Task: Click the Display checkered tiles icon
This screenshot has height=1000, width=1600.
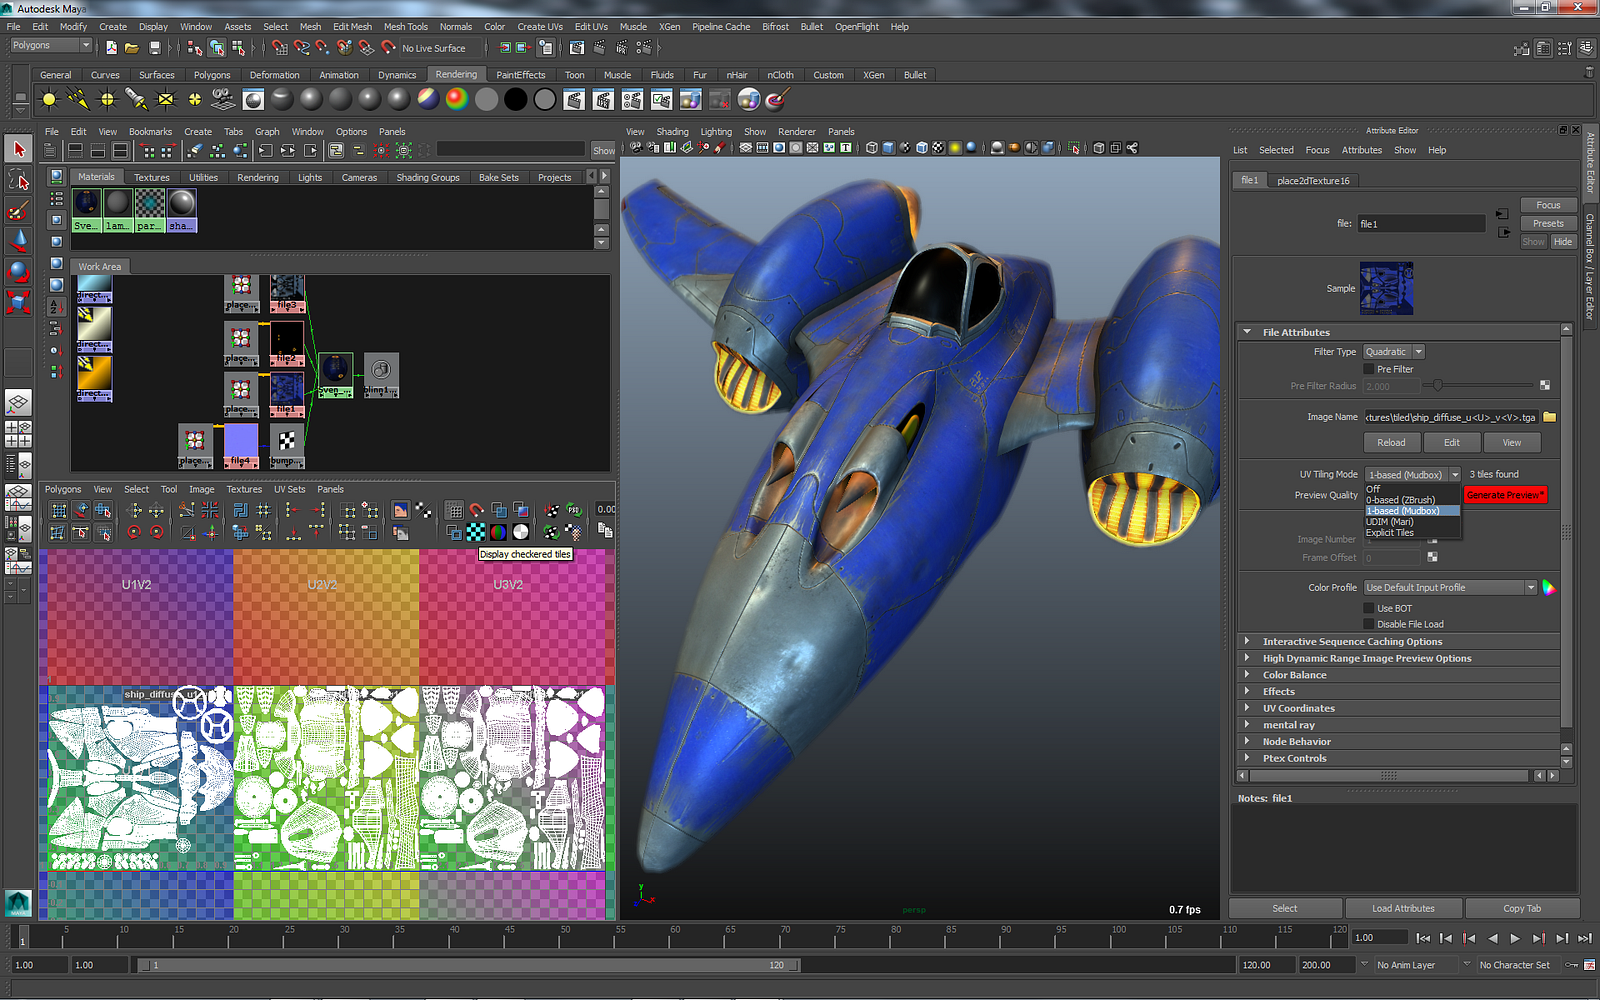Action: [x=476, y=532]
